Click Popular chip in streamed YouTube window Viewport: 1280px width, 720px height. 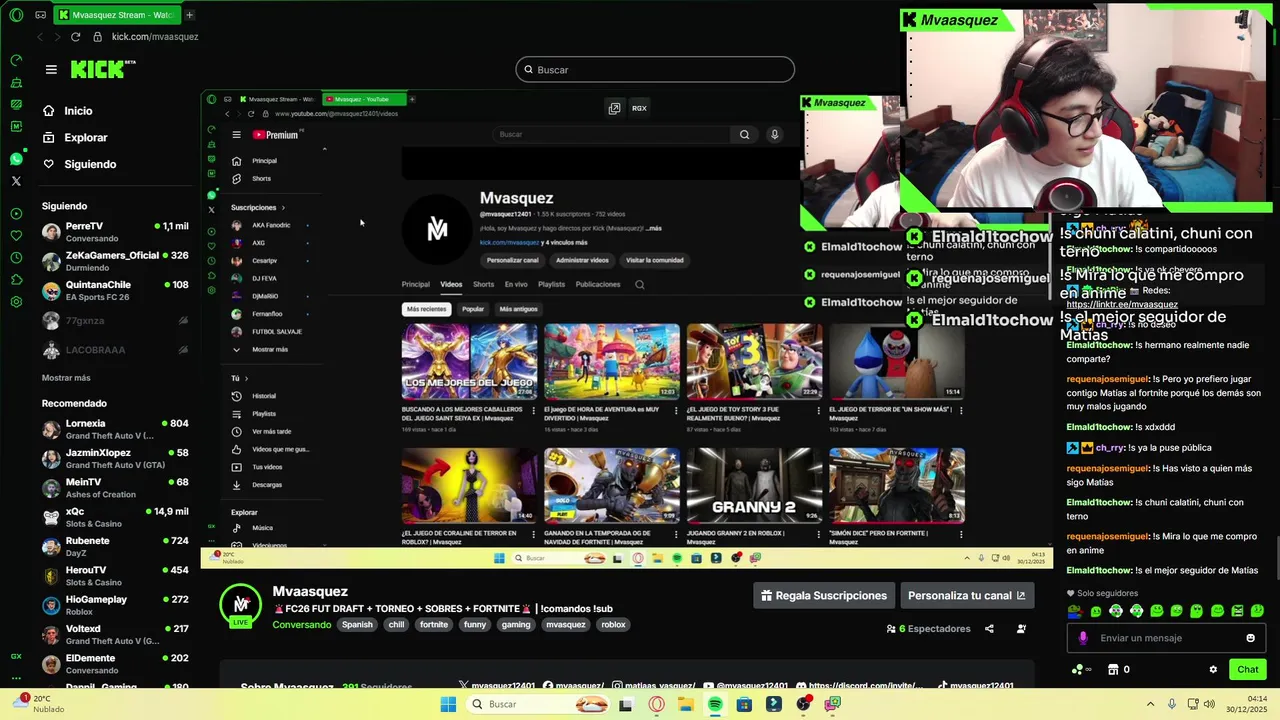[x=473, y=309]
